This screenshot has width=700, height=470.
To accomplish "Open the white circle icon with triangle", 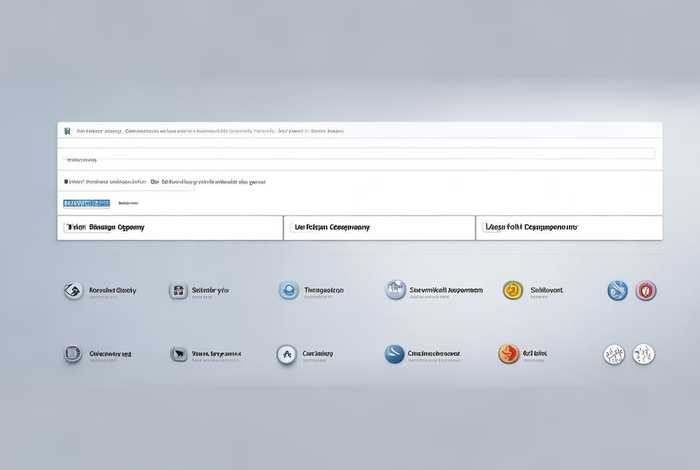I will [x=286, y=354].
